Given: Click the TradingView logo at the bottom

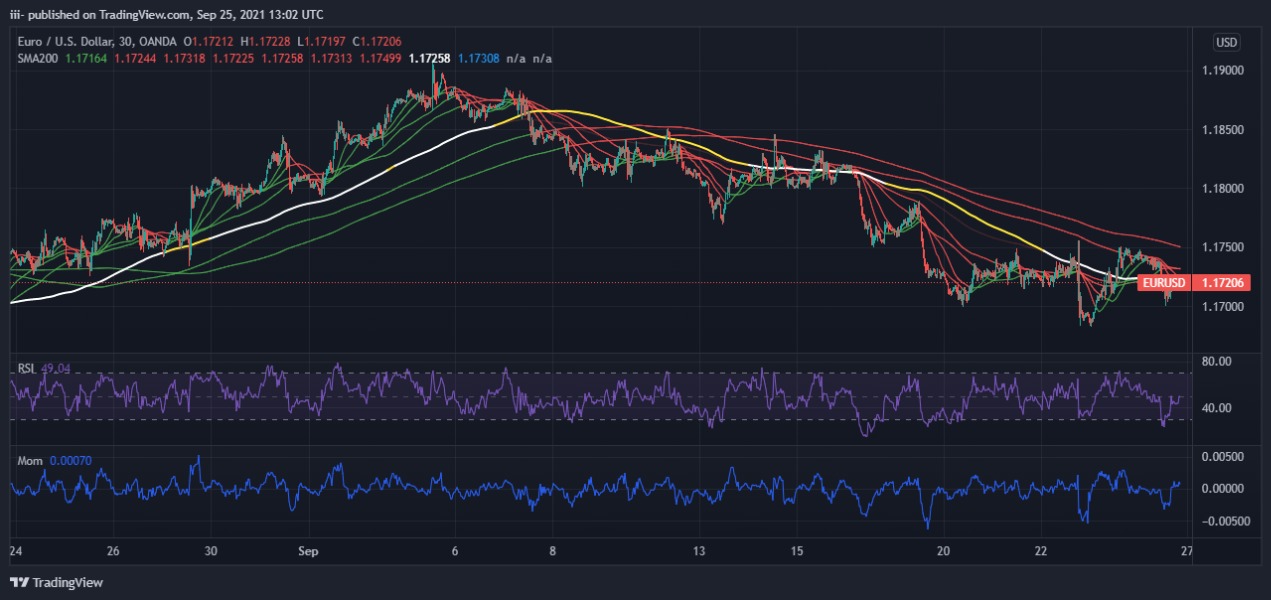Looking at the screenshot, I should tap(56, 582).
